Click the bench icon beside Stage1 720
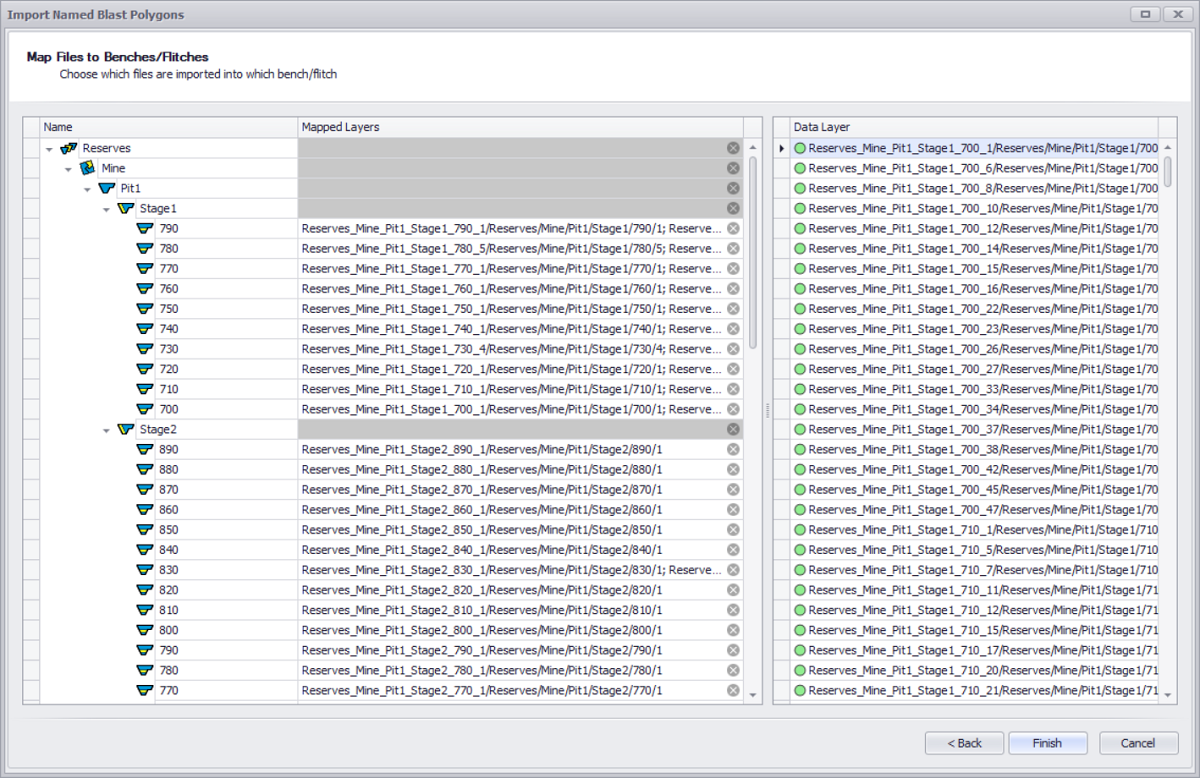 pyautogui.click(x=145, y=369)
